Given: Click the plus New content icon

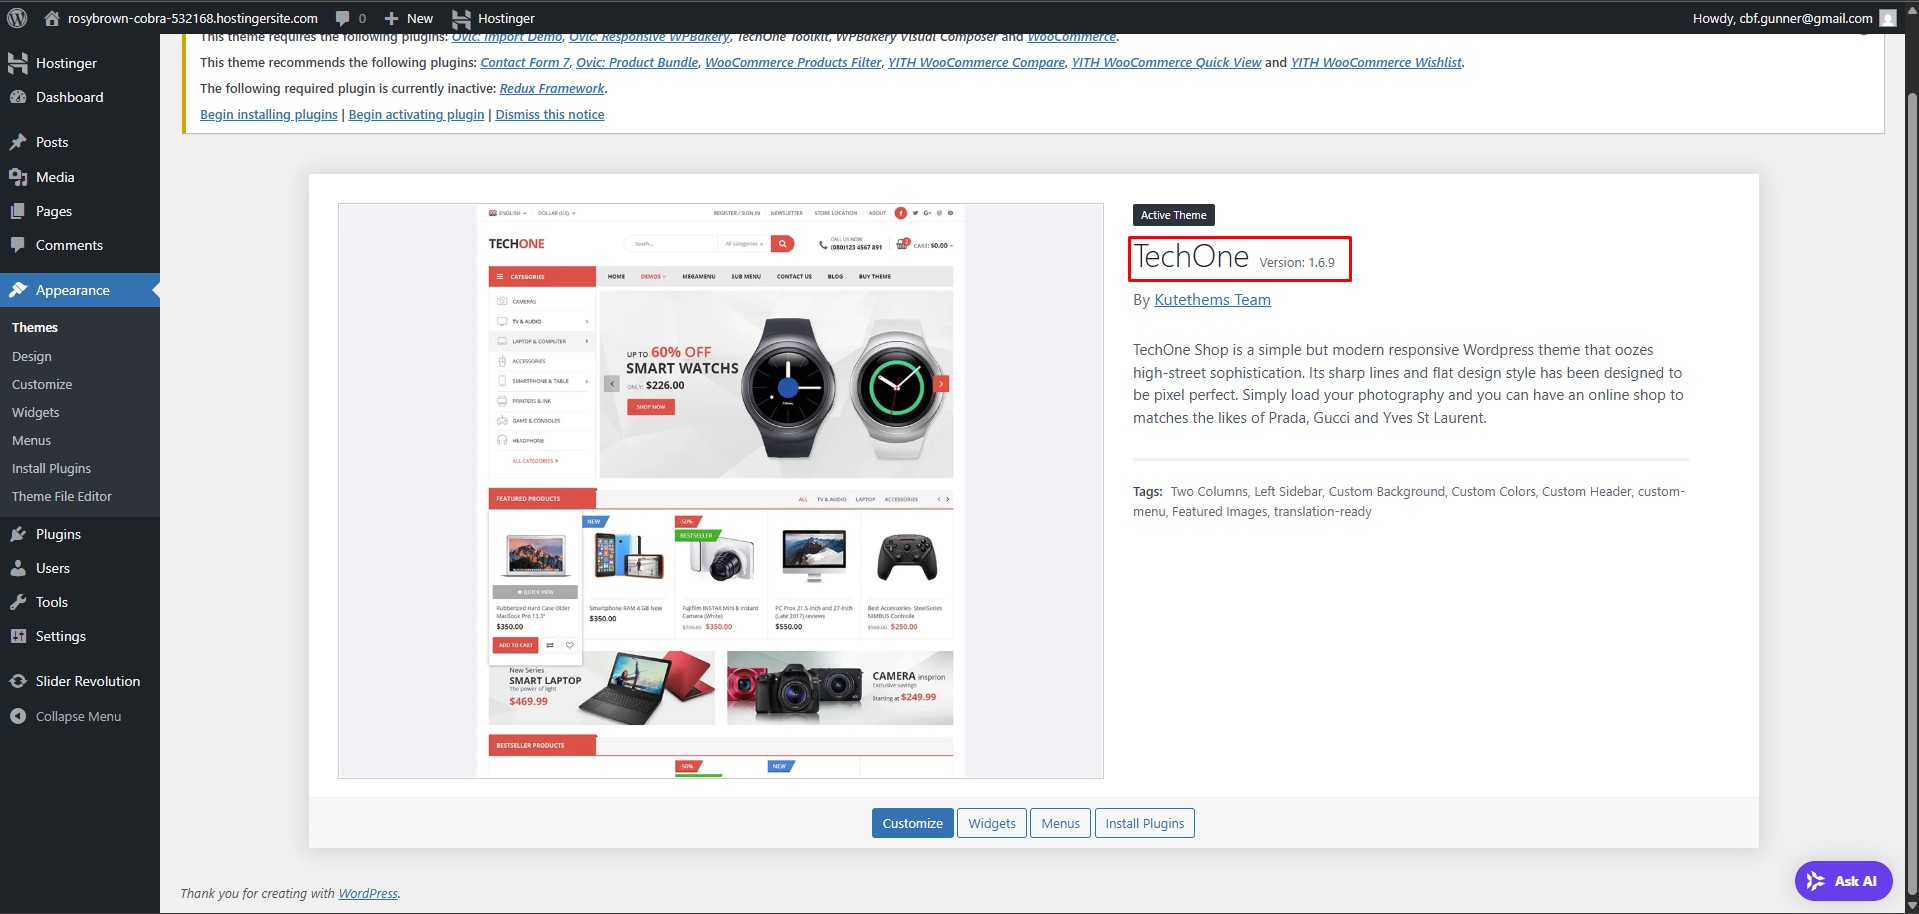Looking at the screenshot, I should [391, 18].
